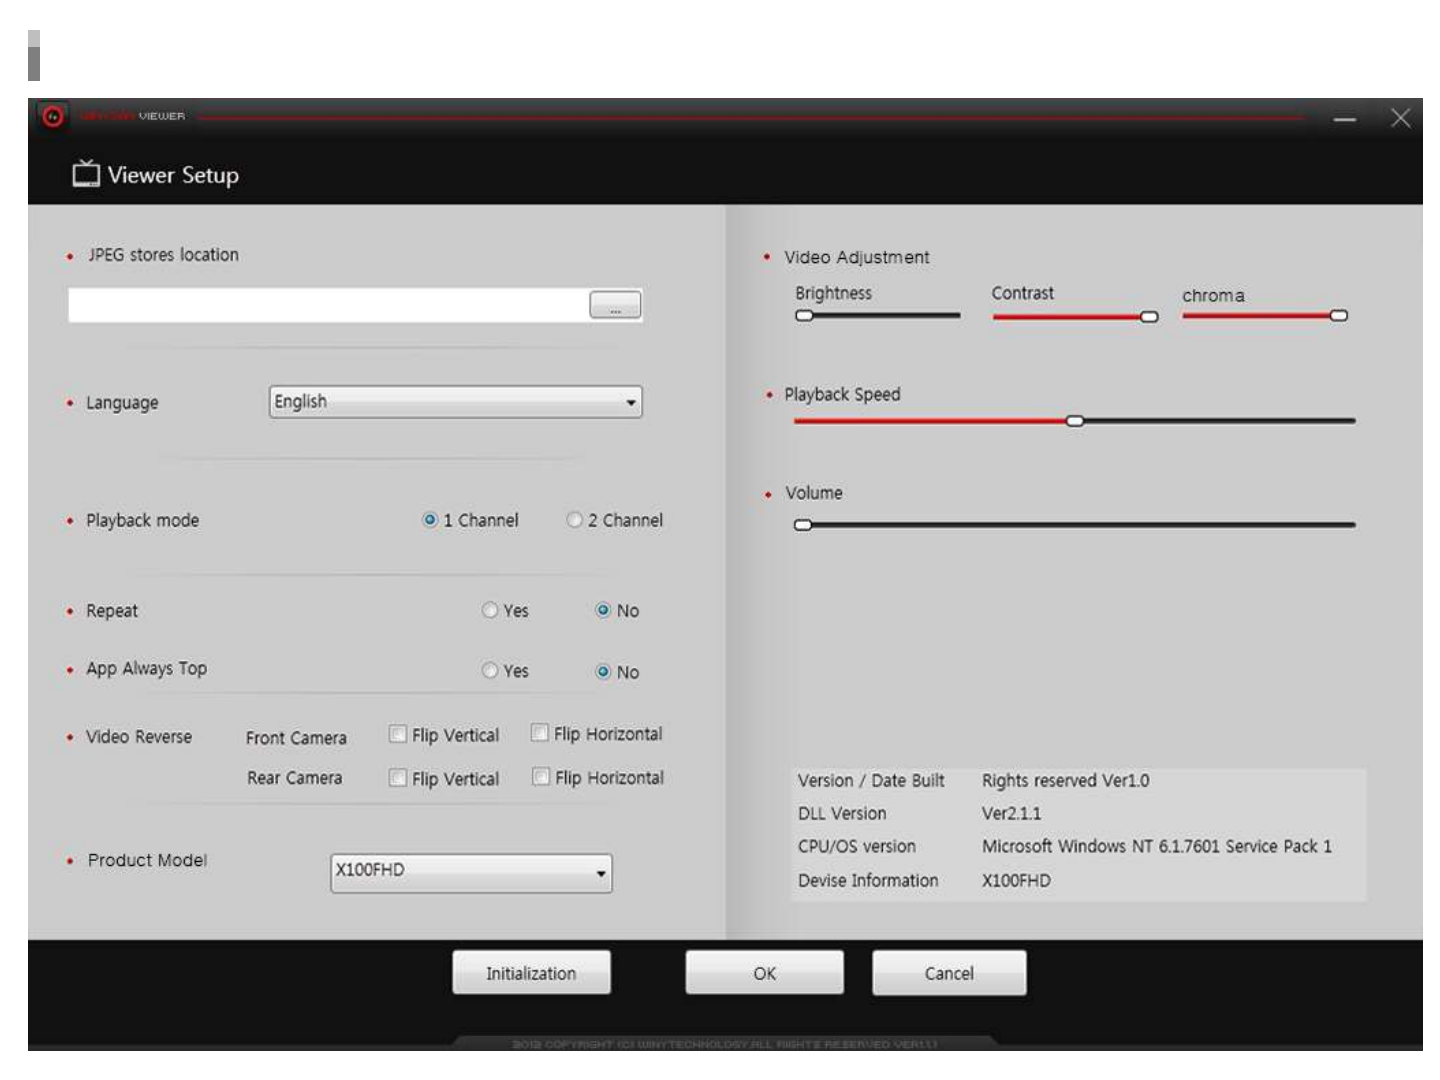
Task: Click the Brightness slider handle
Action: pos(804,316)
